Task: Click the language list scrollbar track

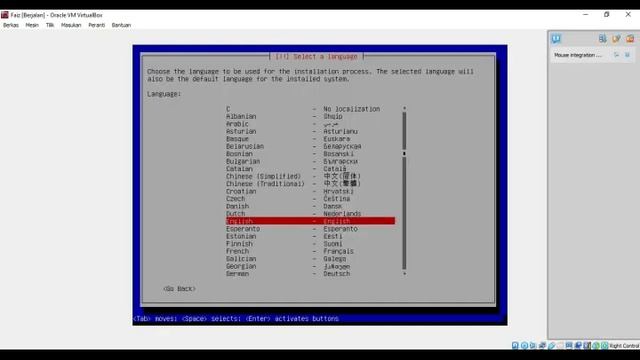Action: [x=404, y=191]
